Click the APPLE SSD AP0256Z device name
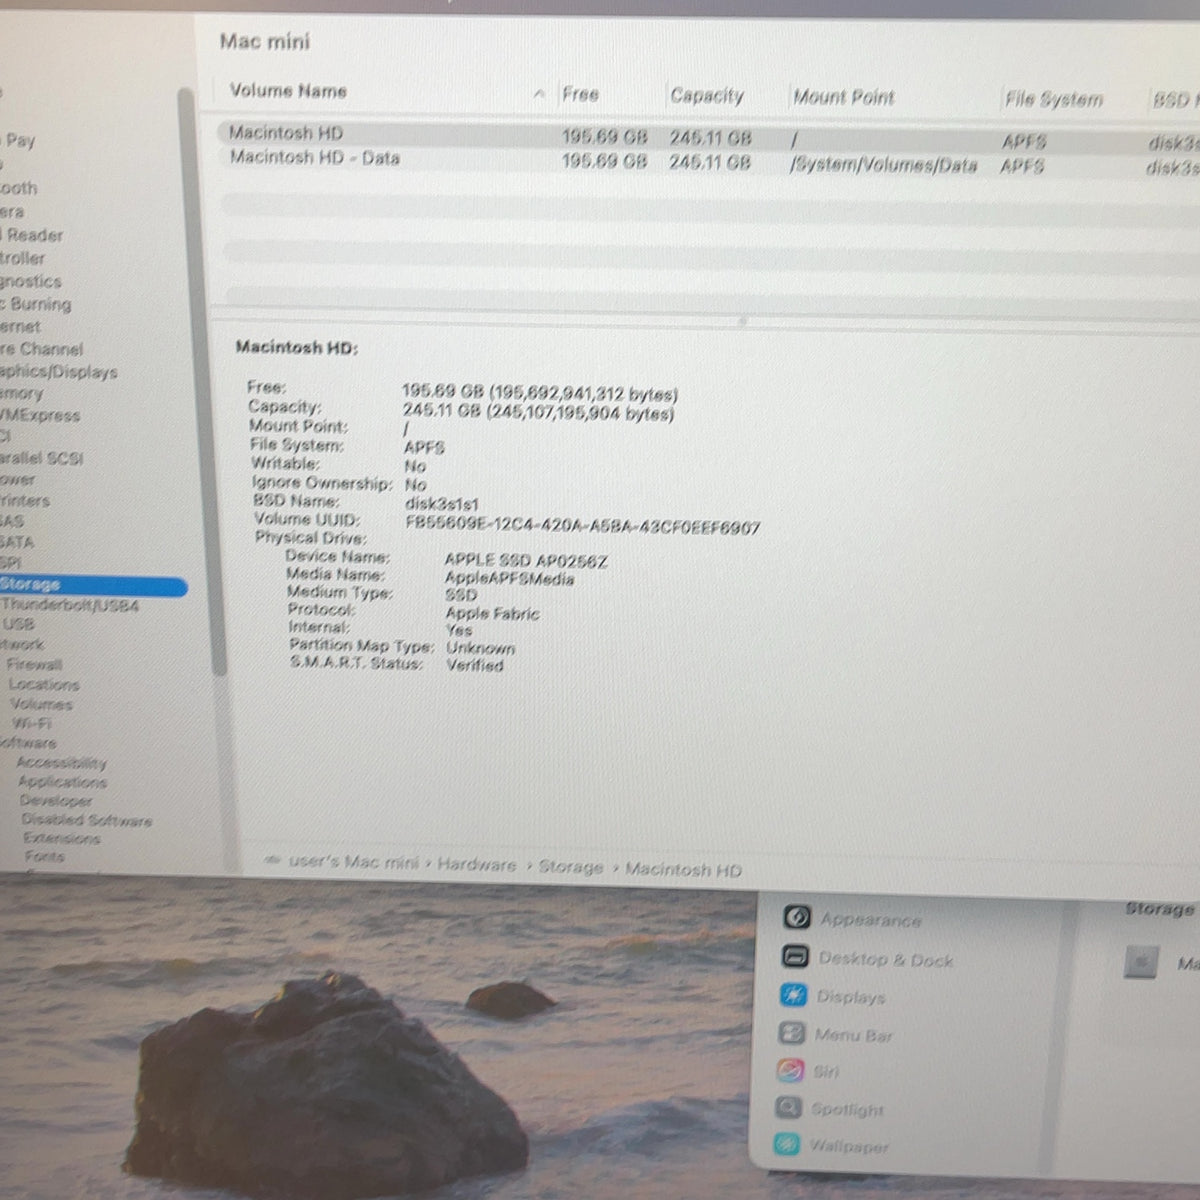This screenshot has height=1200, width=1200. click(x=526, y=561)
